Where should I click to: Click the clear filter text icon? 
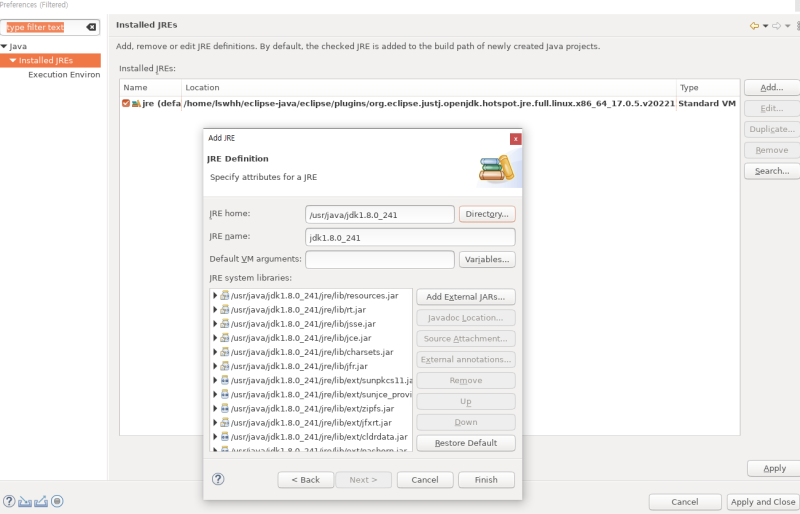click(91, 27)
